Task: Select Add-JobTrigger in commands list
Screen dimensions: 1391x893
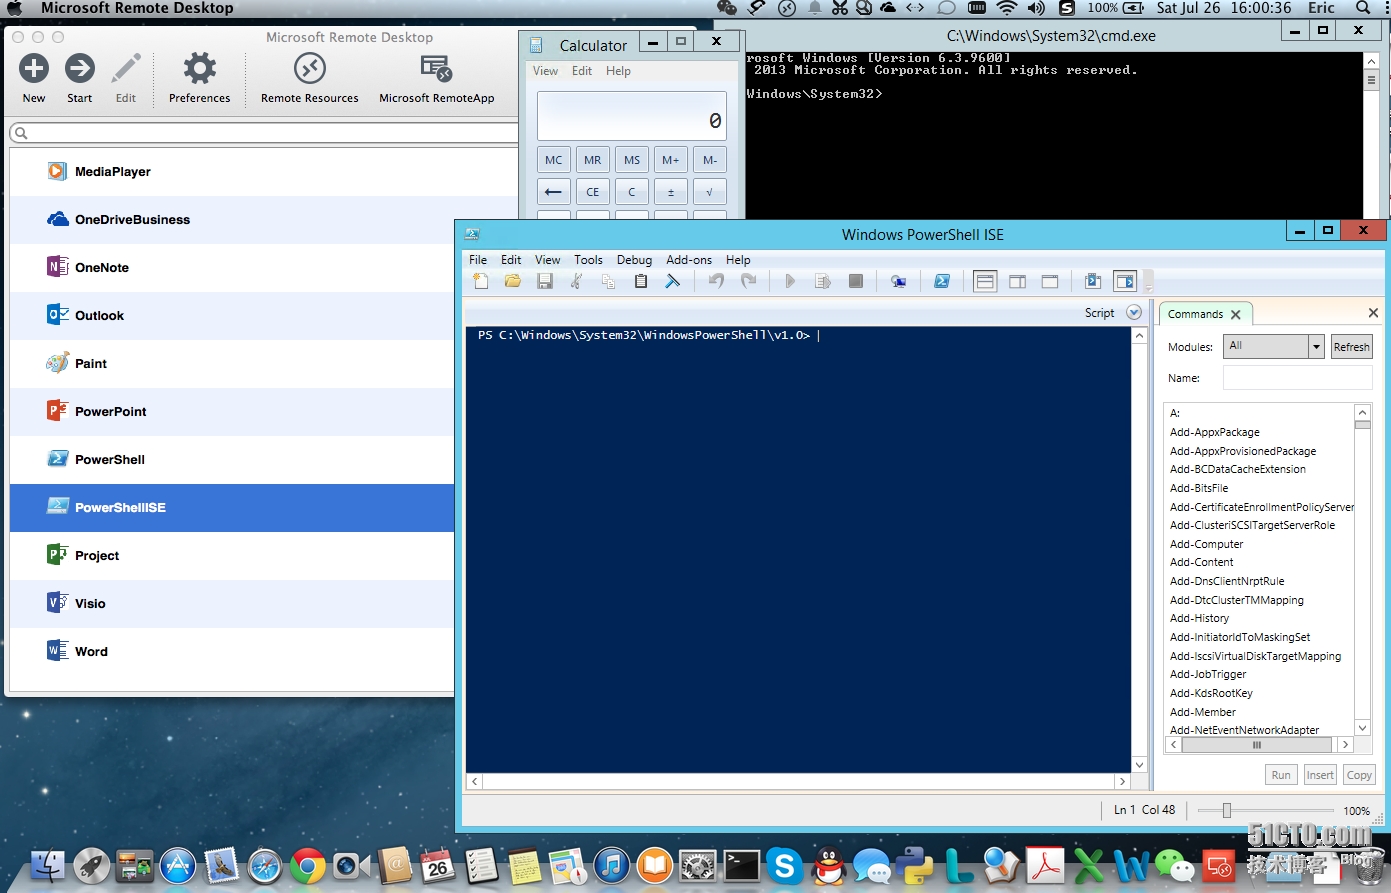Action: click(x=1208, y=674)
